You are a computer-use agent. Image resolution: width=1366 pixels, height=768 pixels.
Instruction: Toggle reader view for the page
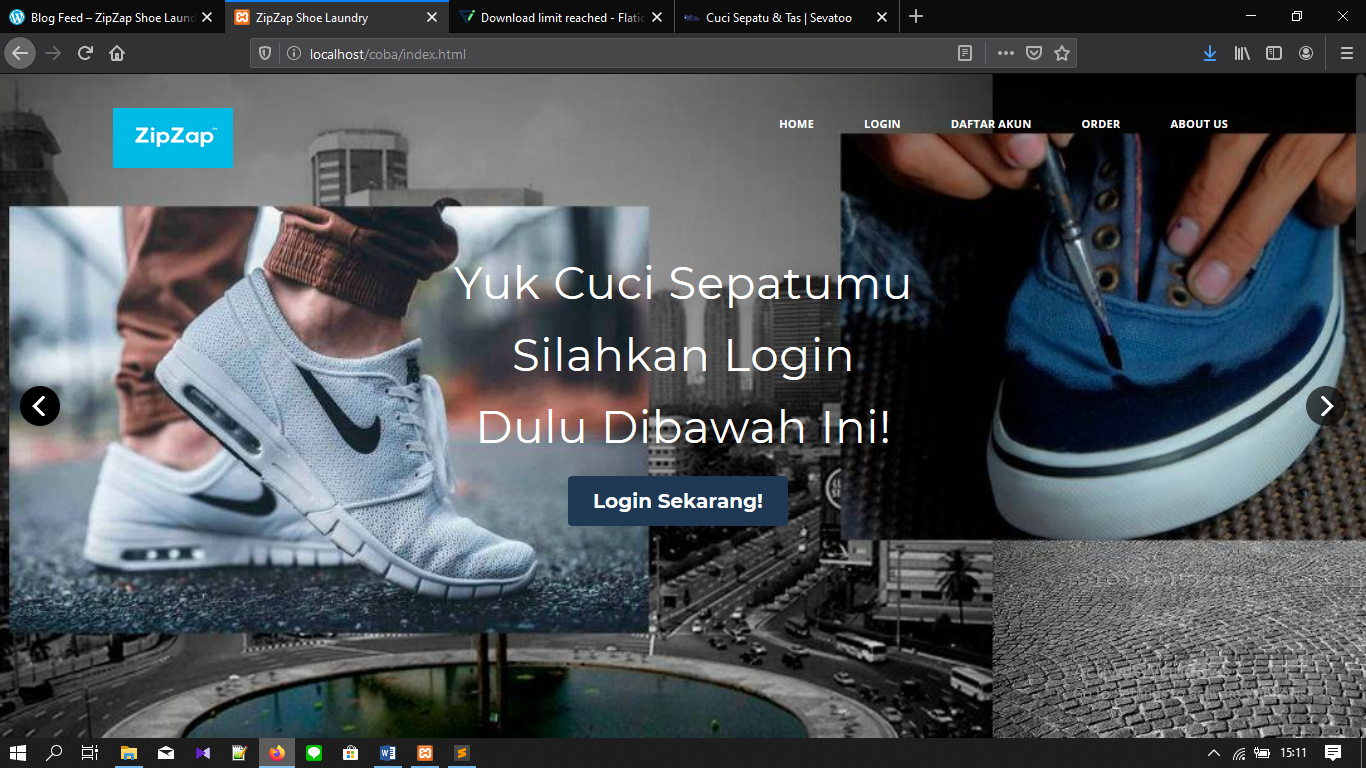click(x=966, y=53)
